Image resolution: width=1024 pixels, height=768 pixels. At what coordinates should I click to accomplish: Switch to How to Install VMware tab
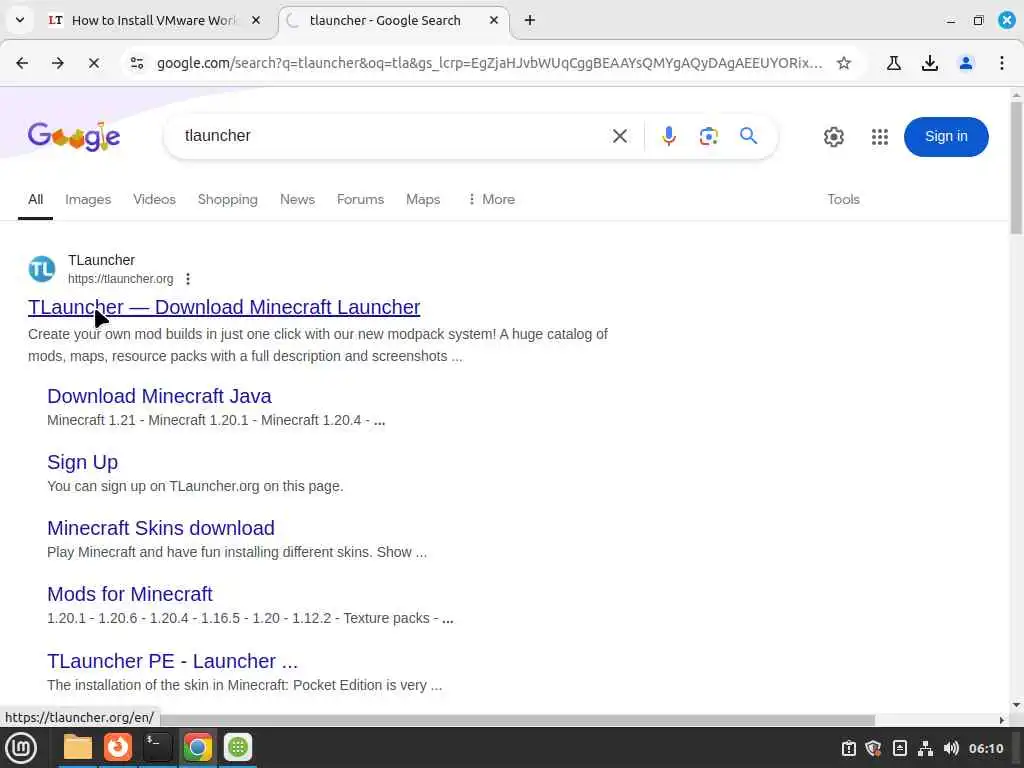(x=153, y=20)
